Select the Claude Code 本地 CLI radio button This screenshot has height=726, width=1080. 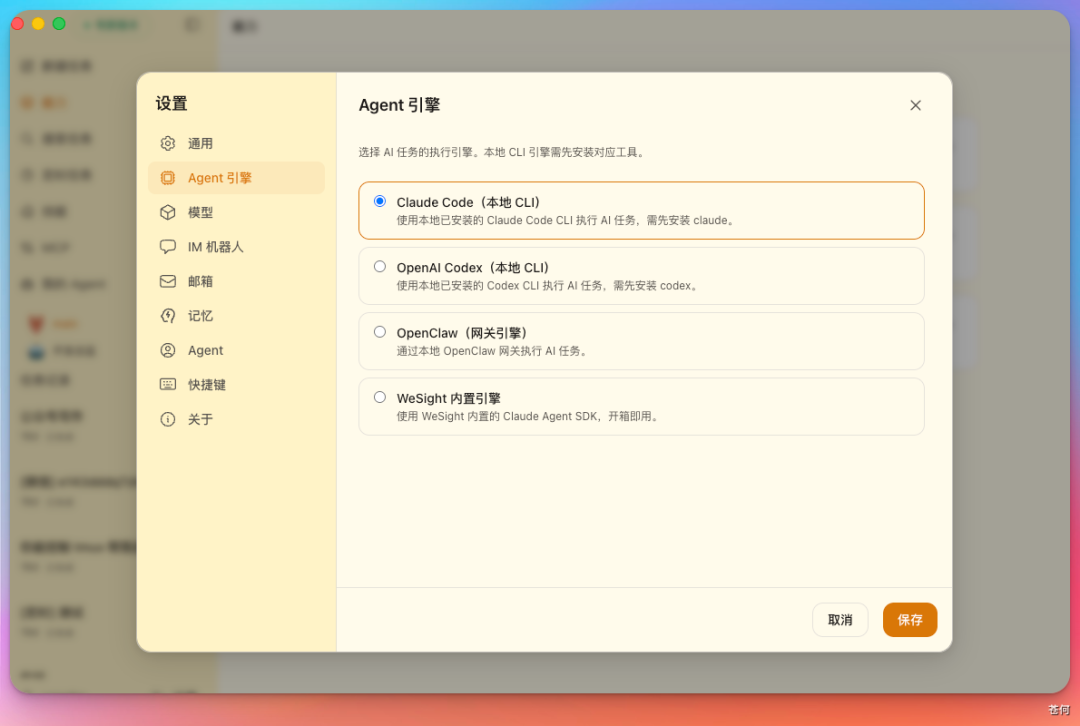coord(380,200)
